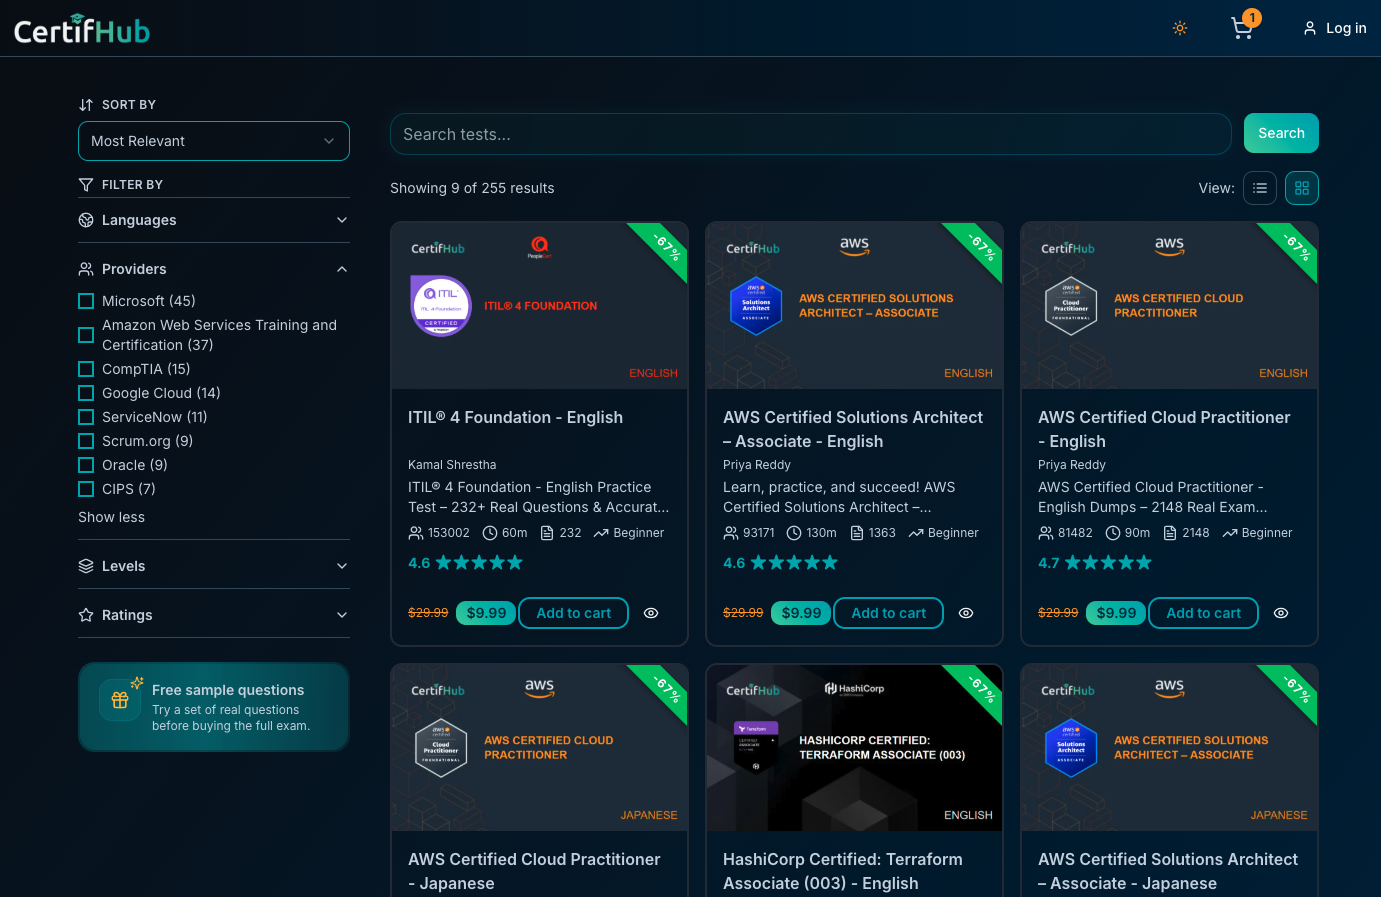Open the Most Relevant sort dropdown
Screen dimensions: 1381x897
click(x=213, y=141)
